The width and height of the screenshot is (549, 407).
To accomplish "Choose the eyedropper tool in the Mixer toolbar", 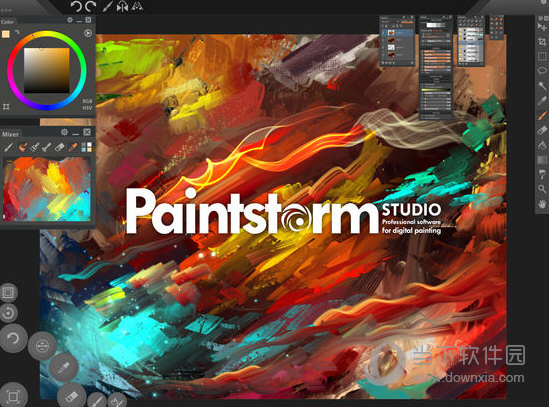I will coord(72,147).
